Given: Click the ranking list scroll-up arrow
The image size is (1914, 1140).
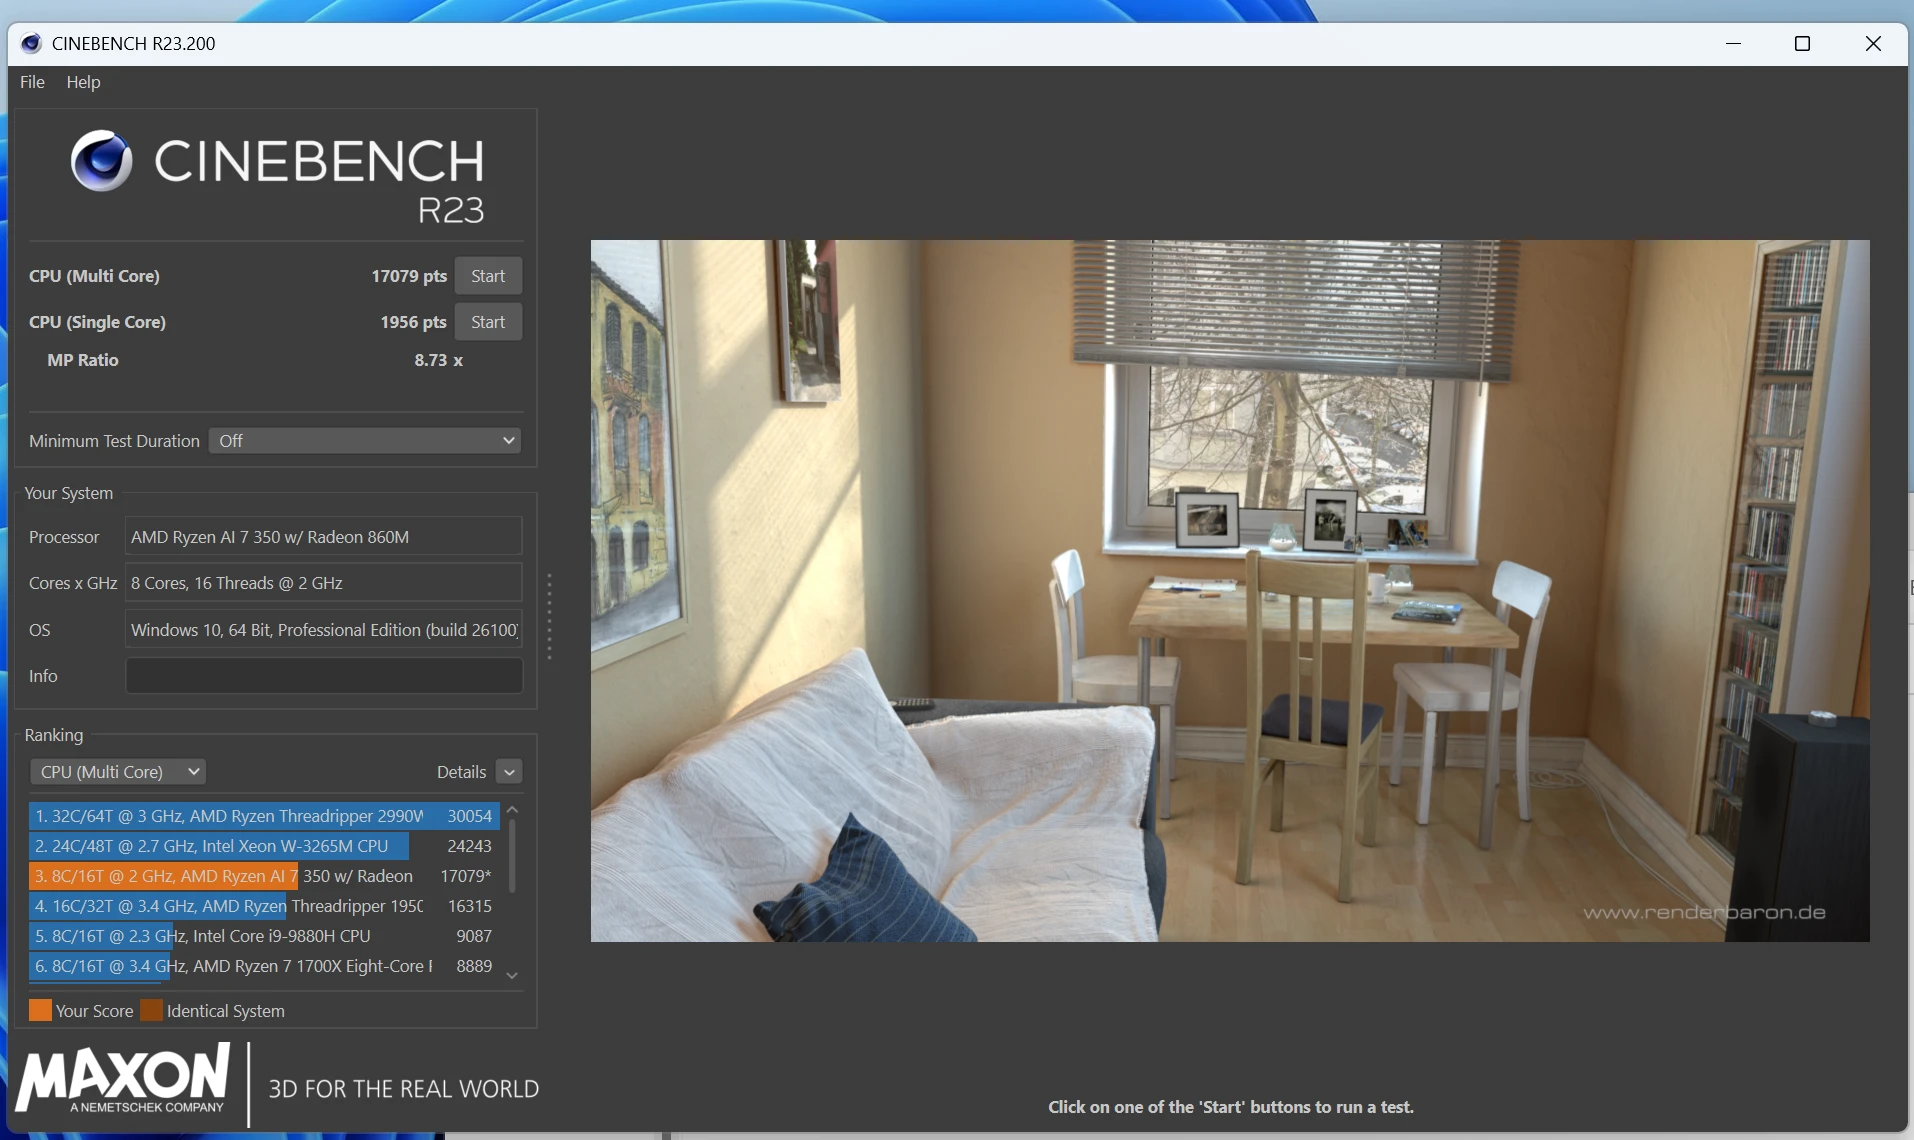Looking at the screenshot, I should (512, 810).
